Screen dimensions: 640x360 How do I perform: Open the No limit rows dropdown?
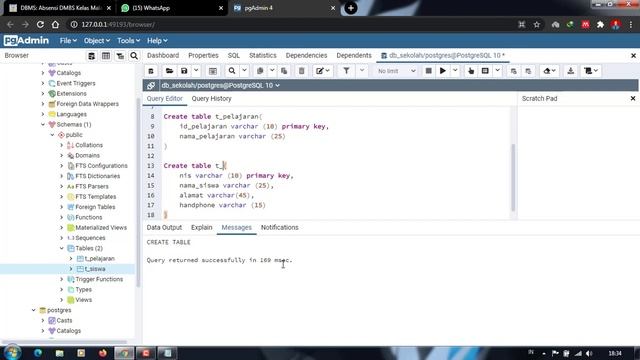(396, 71)
